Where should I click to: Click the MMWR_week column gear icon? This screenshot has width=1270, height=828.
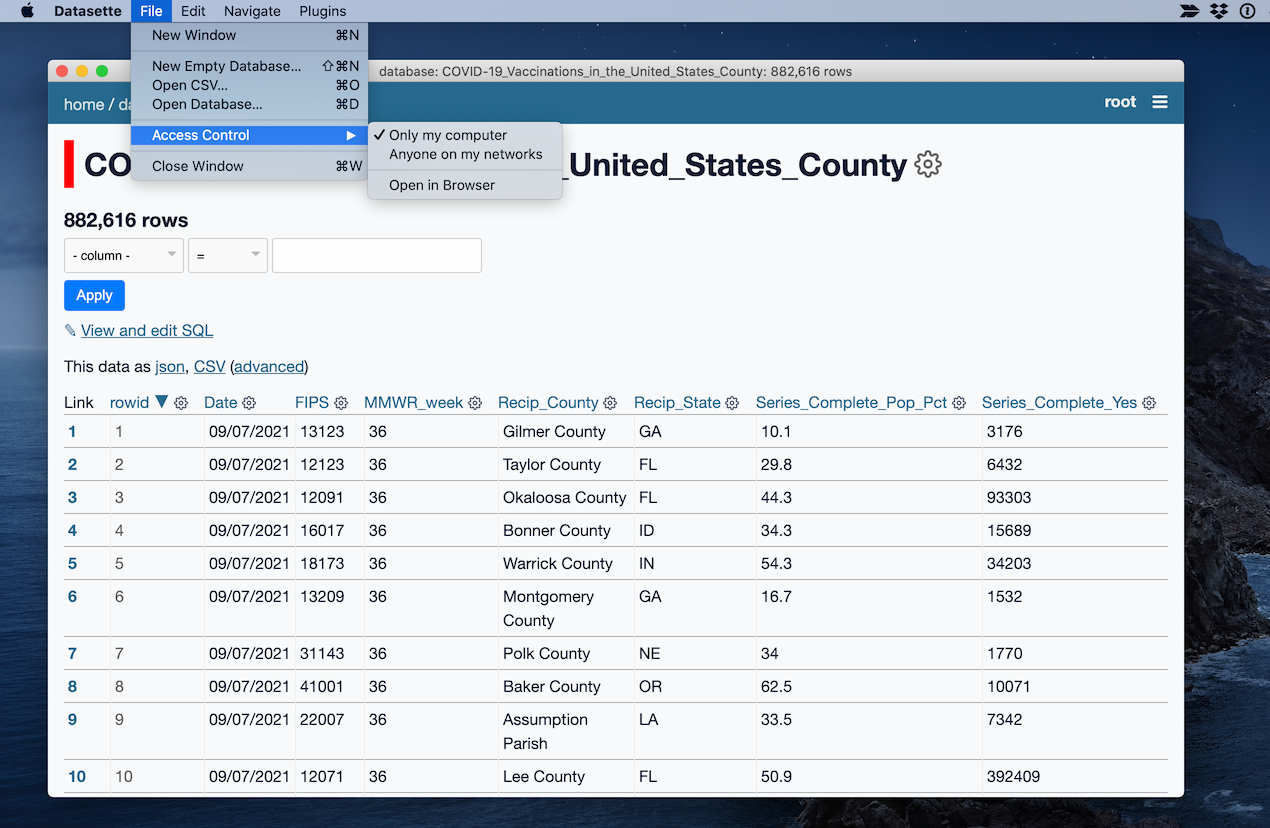[x=475, y=403]
